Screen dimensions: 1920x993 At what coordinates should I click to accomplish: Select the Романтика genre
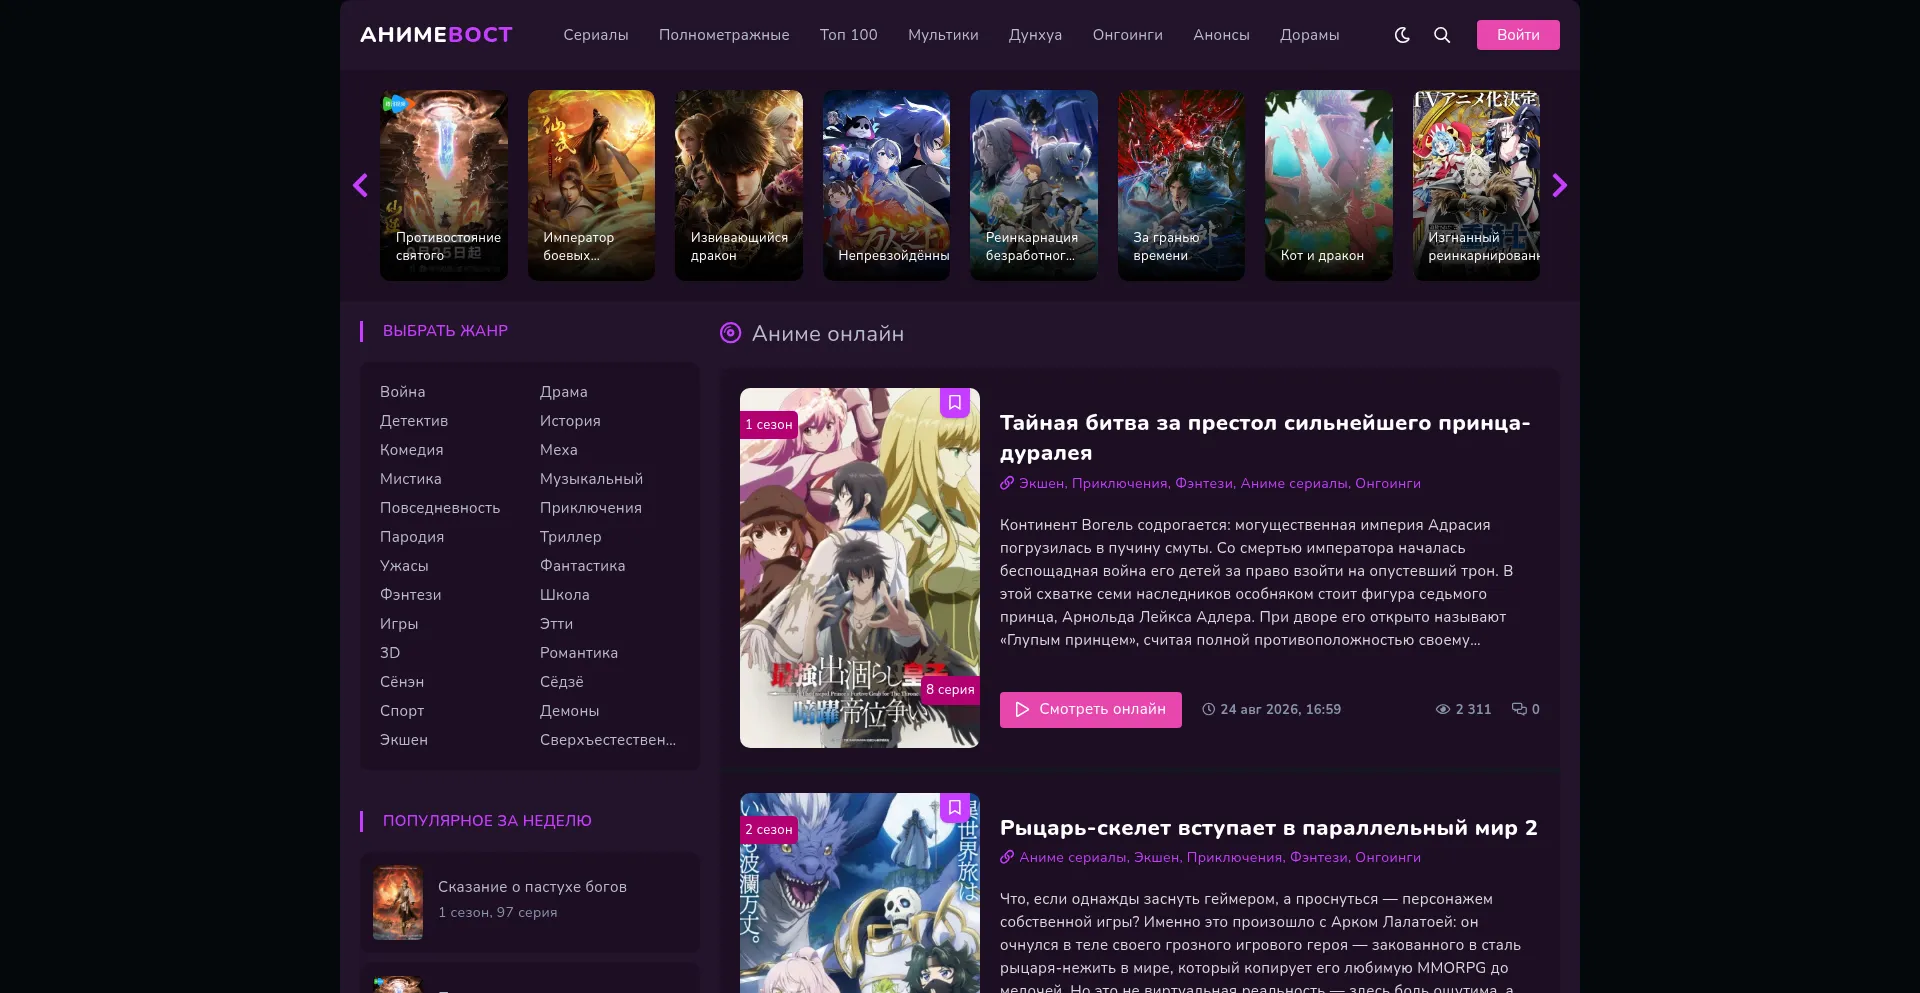579,653
